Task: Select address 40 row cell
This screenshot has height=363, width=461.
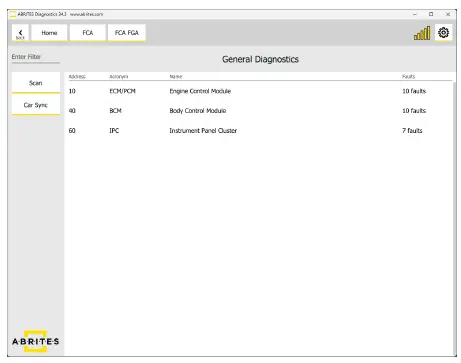Action: (x=72, y=111)
